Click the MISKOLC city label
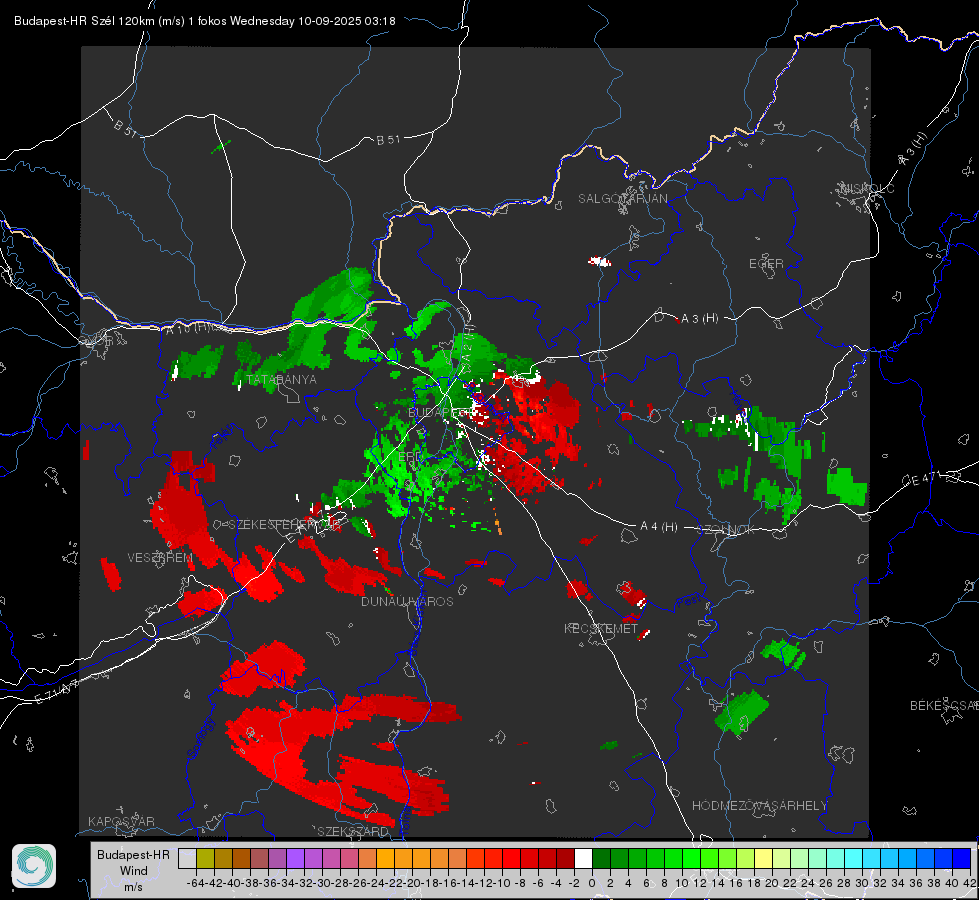The width and height of the screenshot is (979, 900). (867, 188)
